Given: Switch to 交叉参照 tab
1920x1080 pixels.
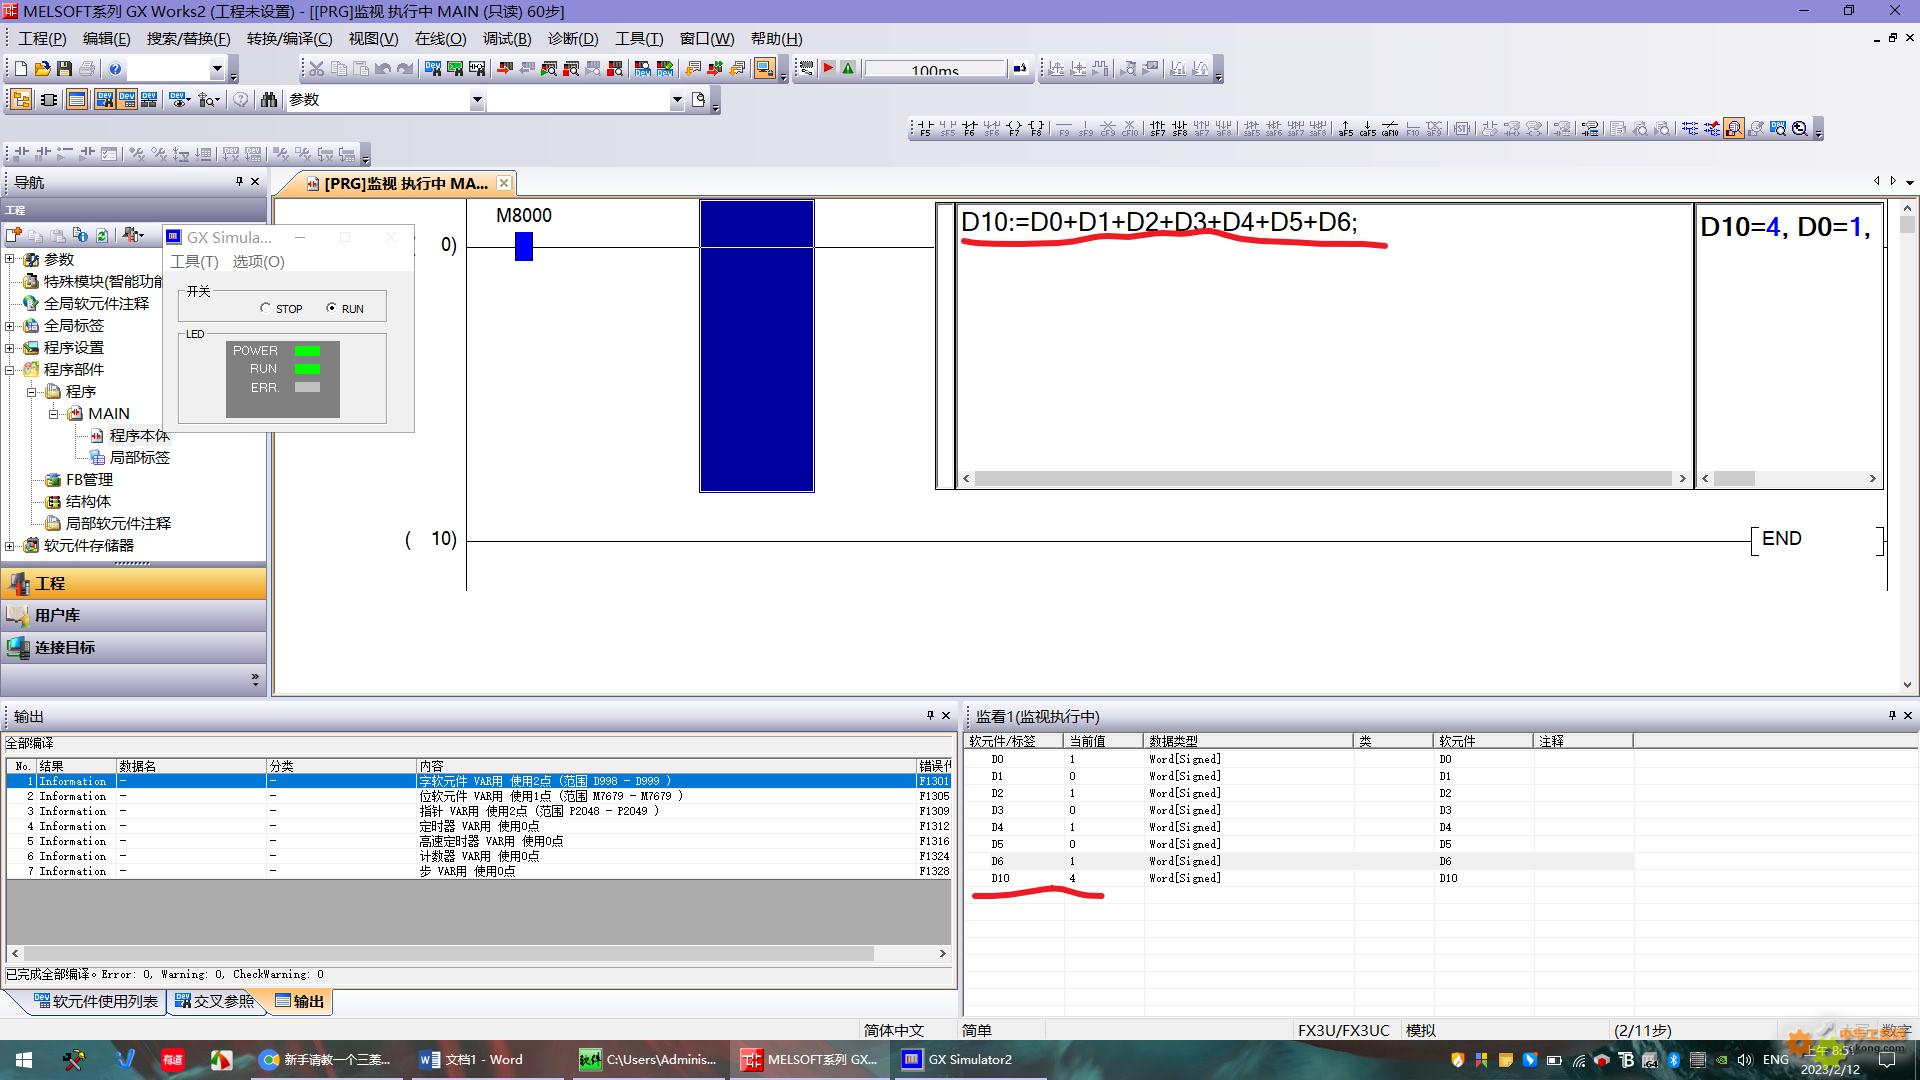Looking at the screenshot, I should [x=214, y=1001].
